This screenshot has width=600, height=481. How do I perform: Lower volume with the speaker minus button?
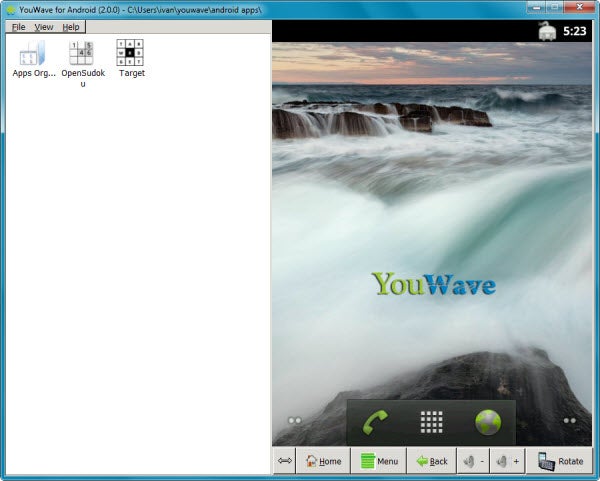474,461
